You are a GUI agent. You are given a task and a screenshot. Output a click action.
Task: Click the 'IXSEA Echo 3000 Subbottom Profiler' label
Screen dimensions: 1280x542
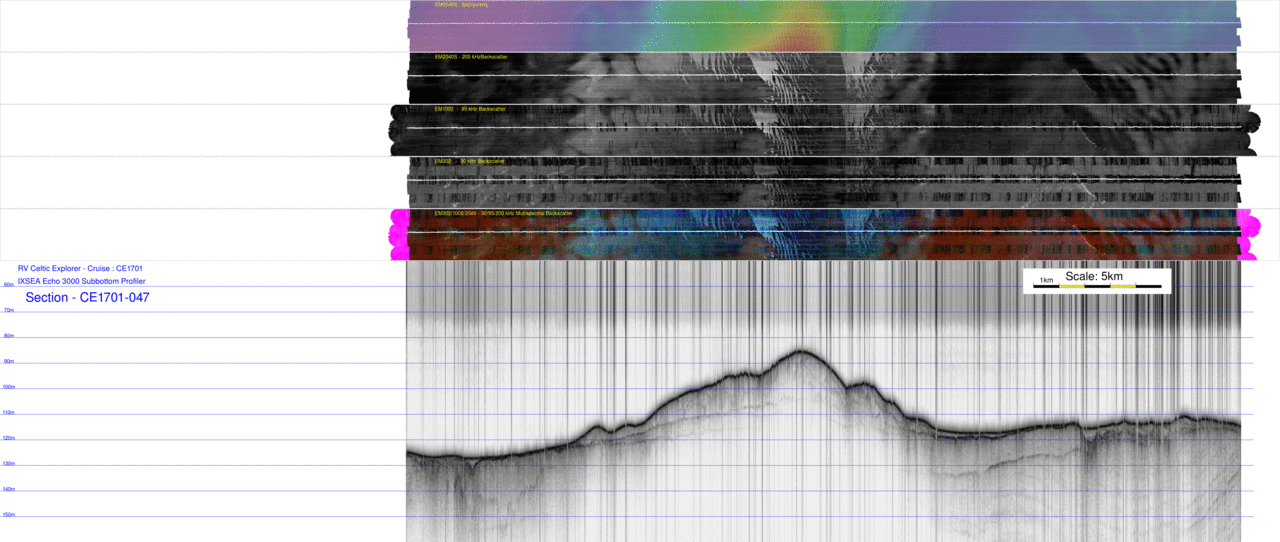coord(81,282)
